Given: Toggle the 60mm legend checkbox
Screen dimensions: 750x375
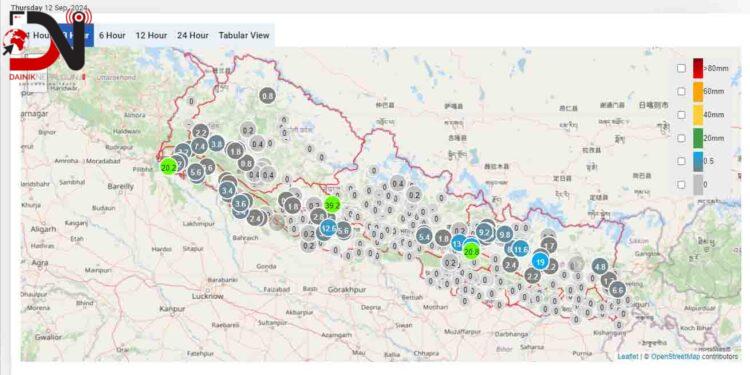Looking at the screenshot, I should point(681,91).
